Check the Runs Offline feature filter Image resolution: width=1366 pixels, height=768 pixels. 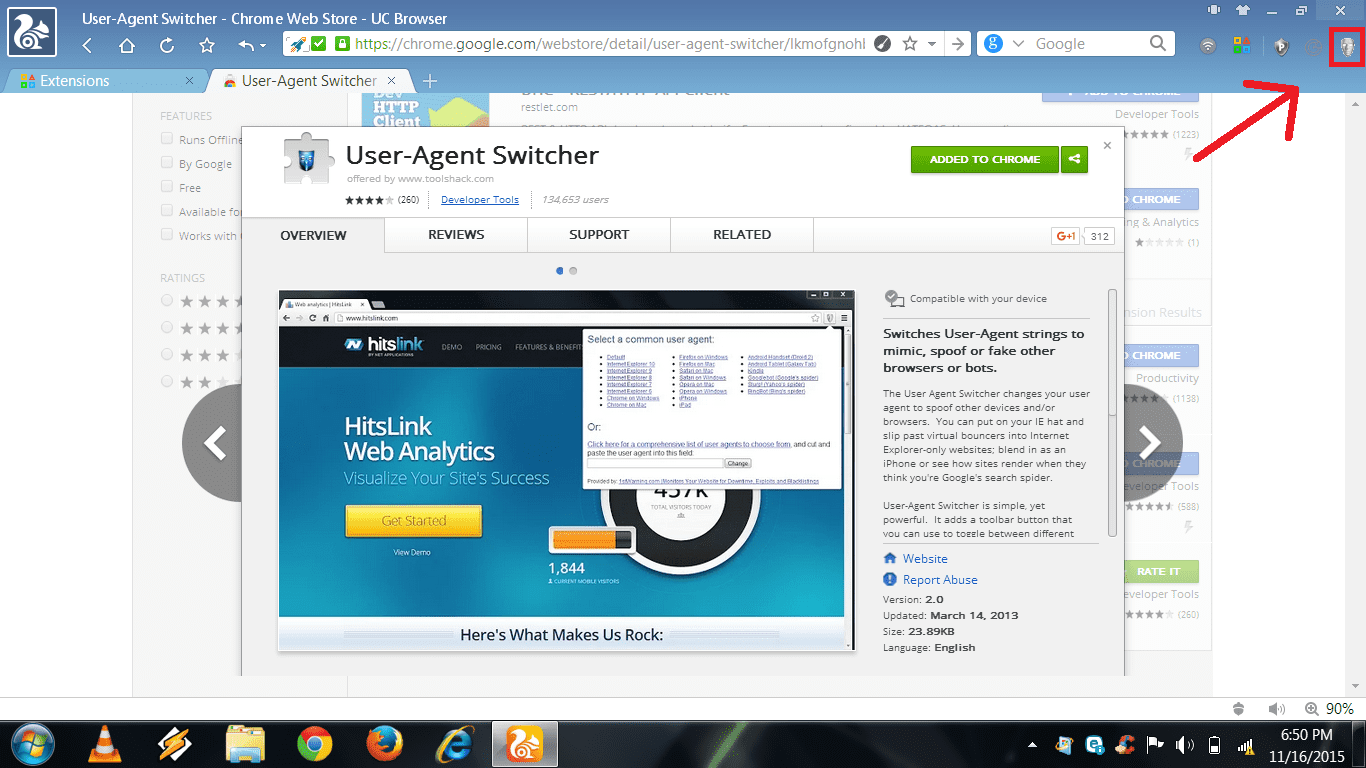[167, 140]
